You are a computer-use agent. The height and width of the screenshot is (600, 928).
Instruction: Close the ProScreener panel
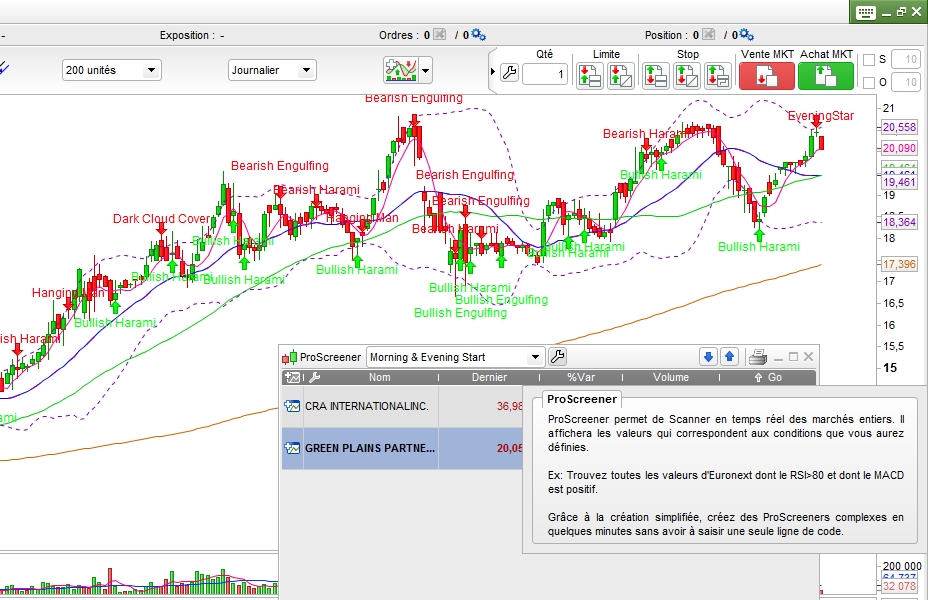click(x=808, y=357)
